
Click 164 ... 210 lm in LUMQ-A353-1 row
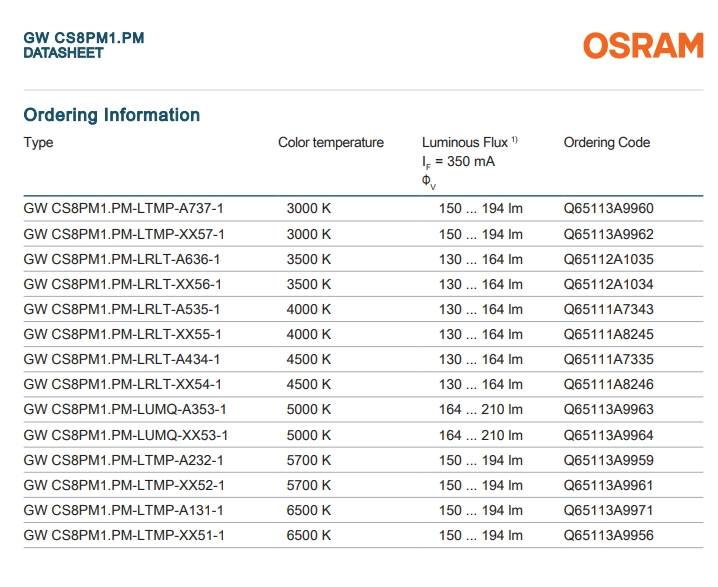tap(481, 409)
